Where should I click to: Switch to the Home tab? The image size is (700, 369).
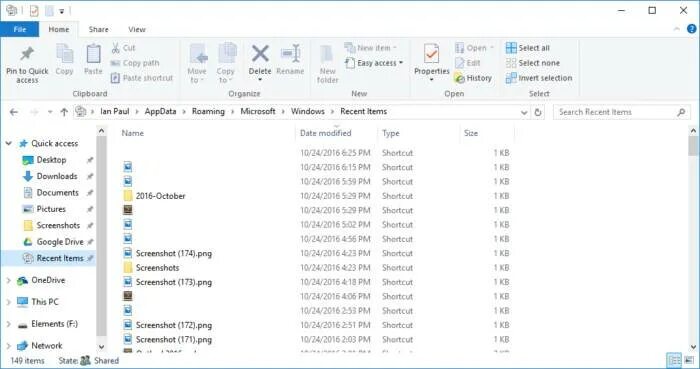tap(59, 29)
